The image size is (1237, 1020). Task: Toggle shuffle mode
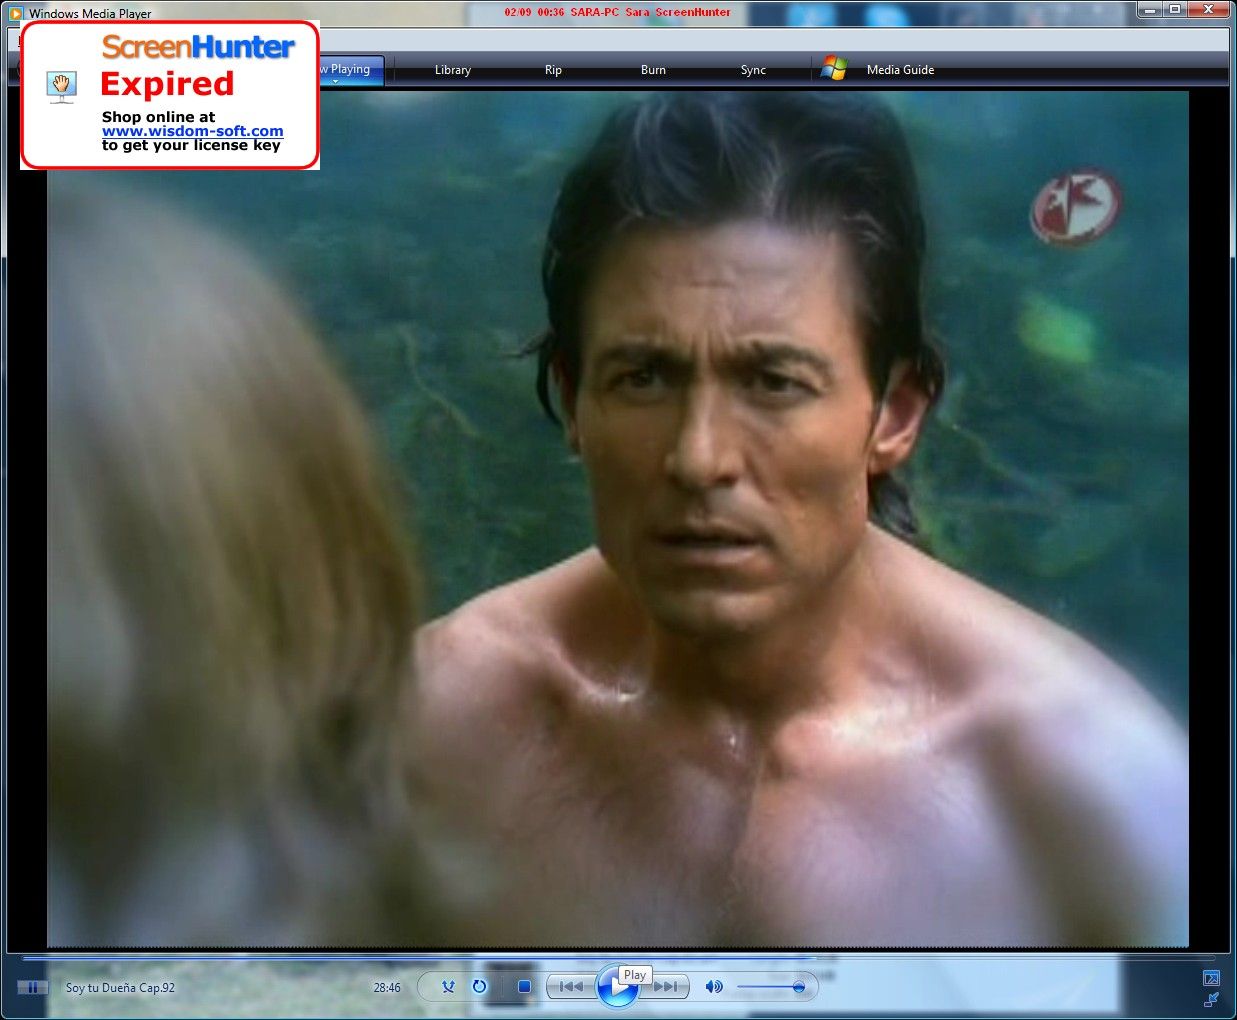click(449, 987)
